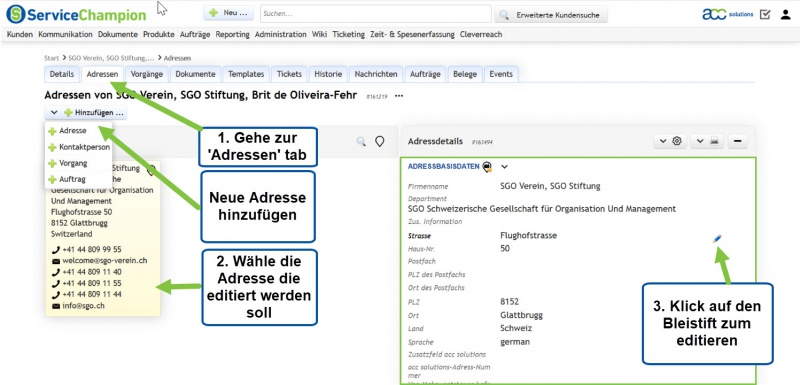Viewport: 800px width, 385px height.
Task: Click the Neu button
Action: pyautogui.click(x=229, y=13)
